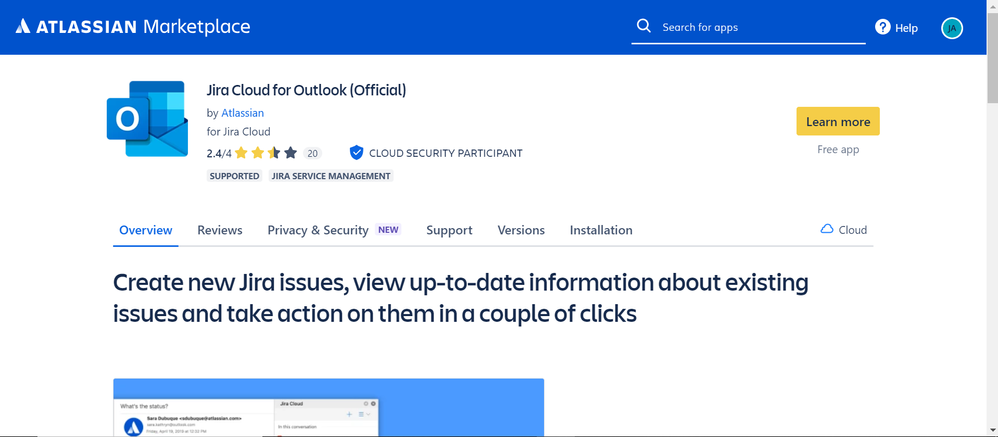Click the 'for Jira Cloud' text
The image size is (998, 437).
tap(239, 132)
